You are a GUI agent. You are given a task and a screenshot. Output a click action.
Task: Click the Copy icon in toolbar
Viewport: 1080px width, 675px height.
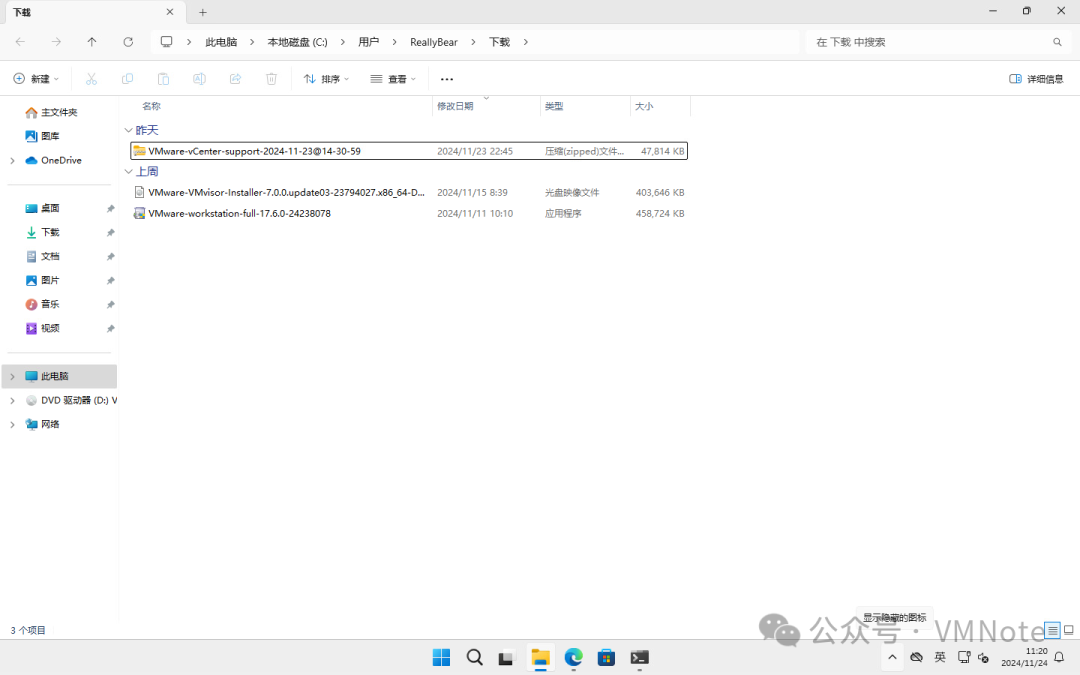(x=127, y=79)
